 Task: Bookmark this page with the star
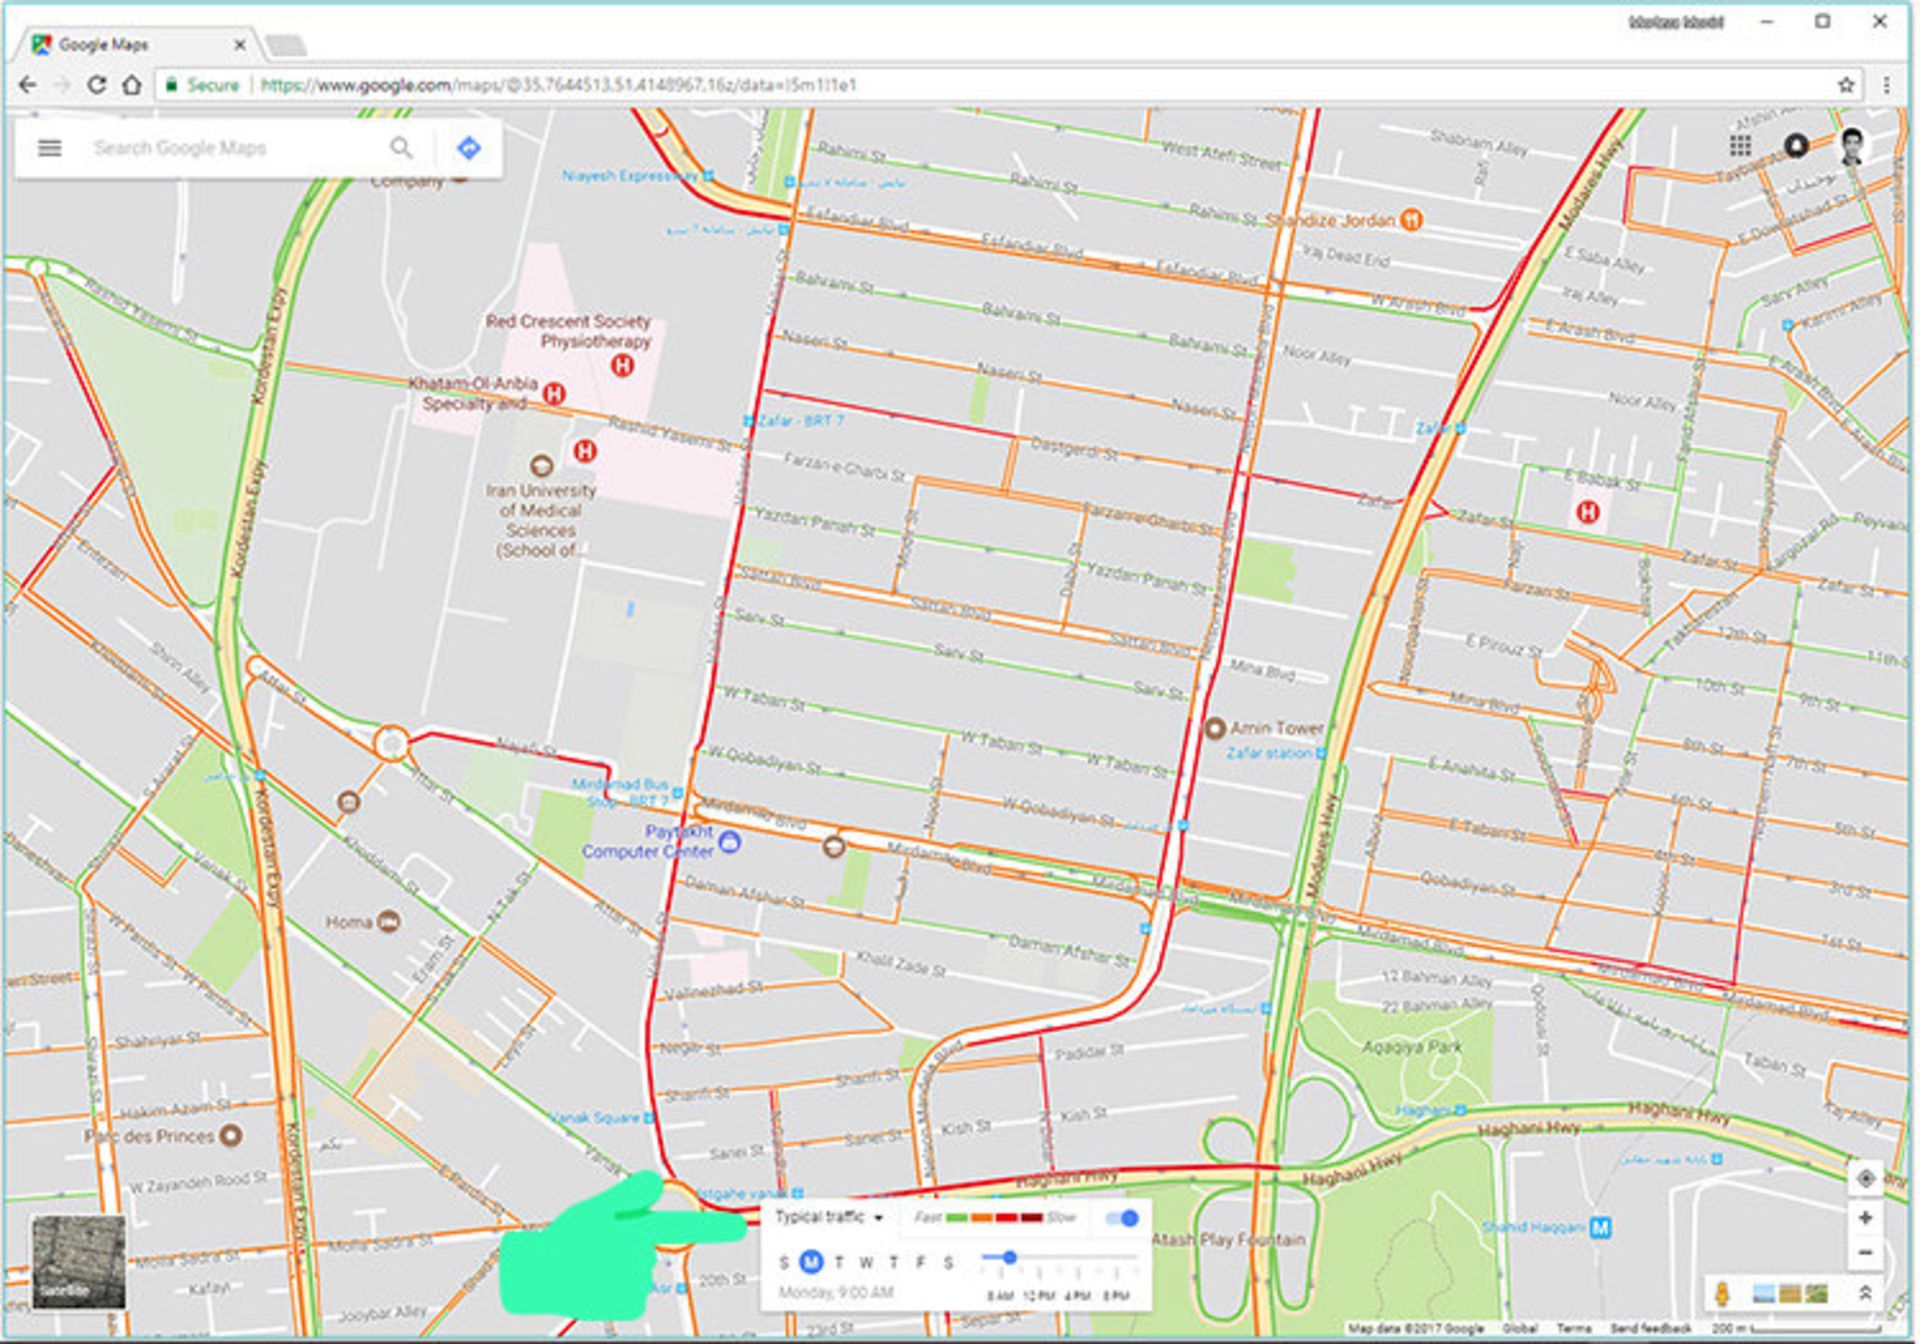click(x=1846, y=85)
